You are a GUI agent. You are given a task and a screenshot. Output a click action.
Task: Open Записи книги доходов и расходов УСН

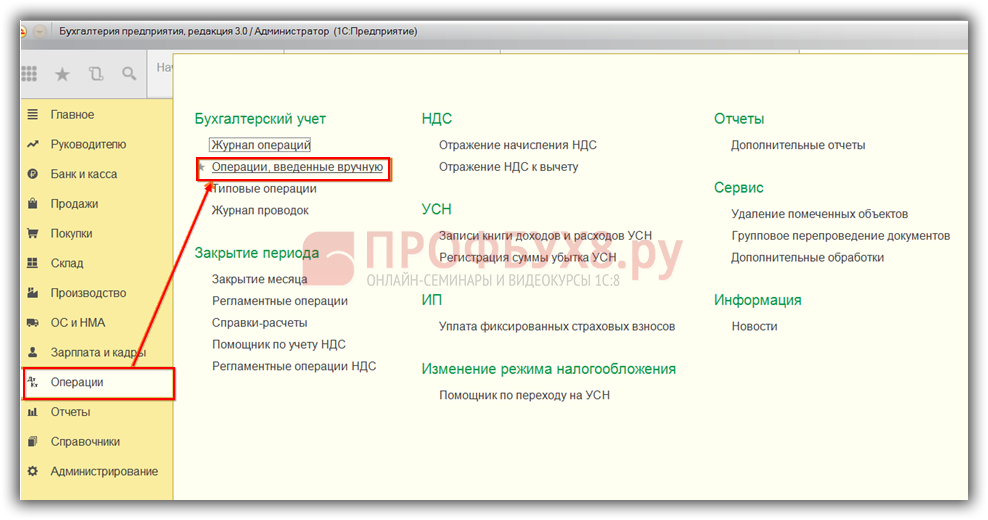[546, 236]
